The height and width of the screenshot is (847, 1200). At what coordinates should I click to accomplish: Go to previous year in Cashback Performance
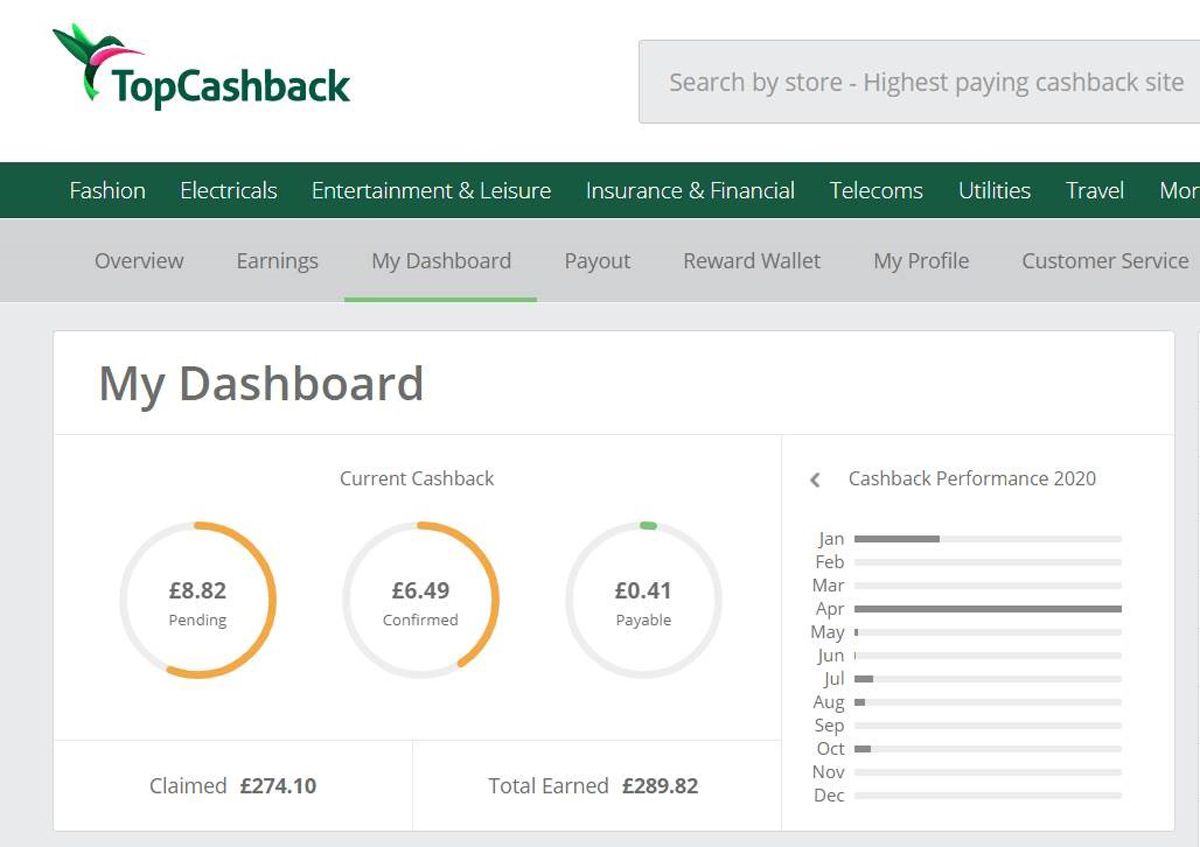coord(815,480)
